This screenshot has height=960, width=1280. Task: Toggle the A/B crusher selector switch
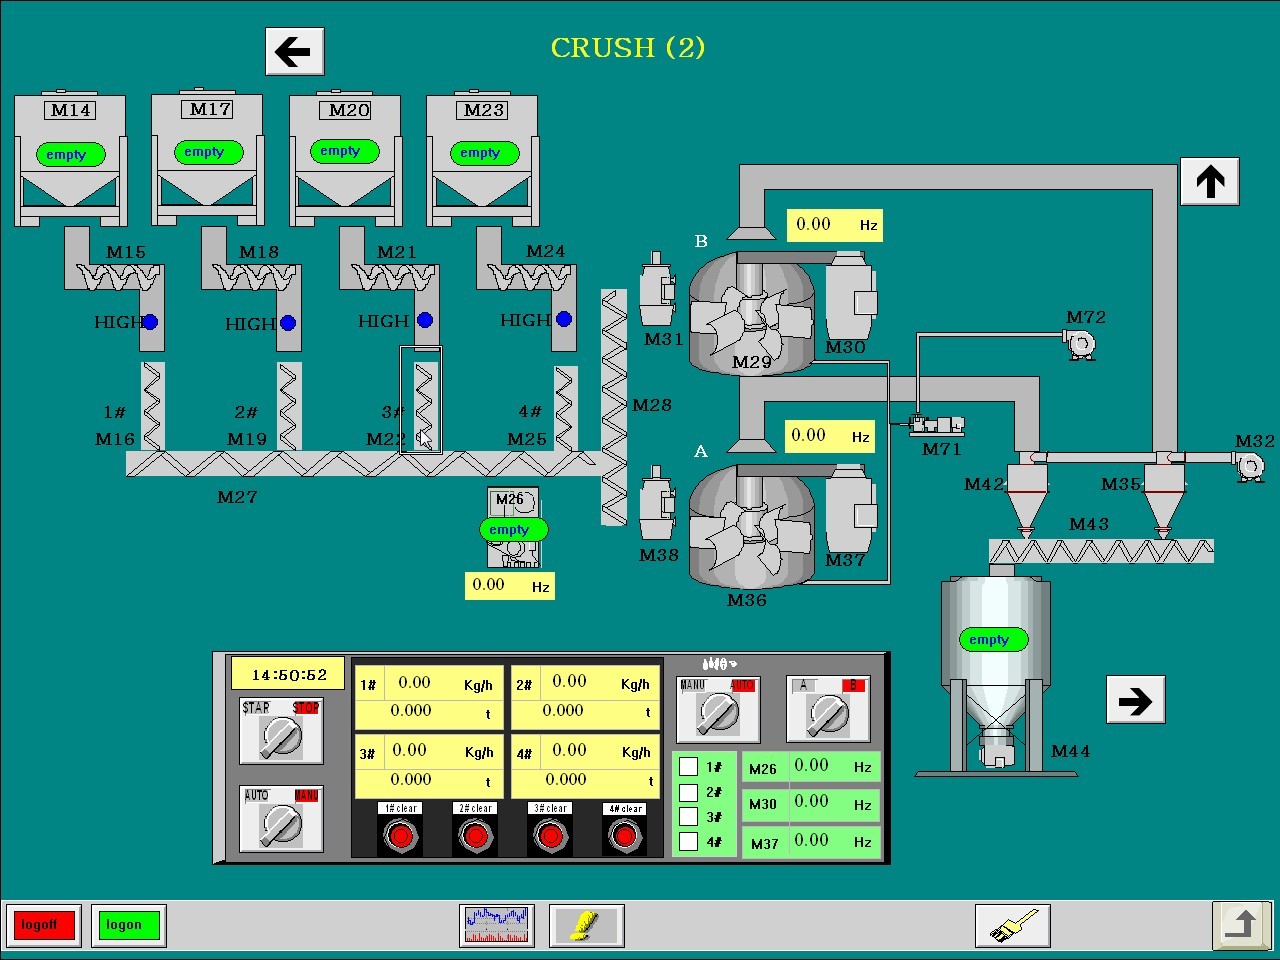click(x=827, y=713)
